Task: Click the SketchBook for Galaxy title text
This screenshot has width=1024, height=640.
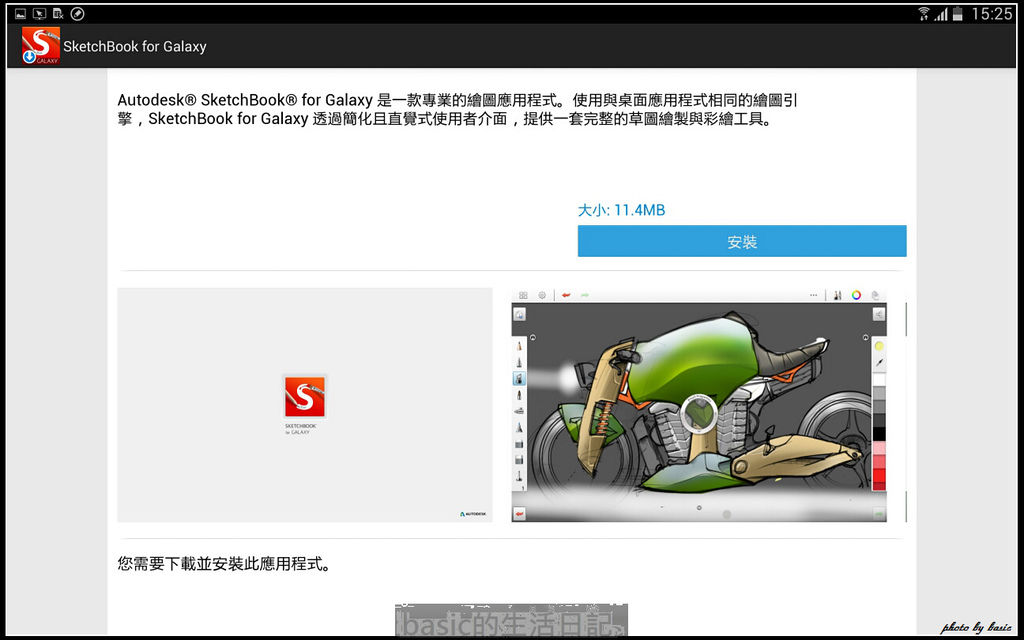Action: tap(135, 46)
